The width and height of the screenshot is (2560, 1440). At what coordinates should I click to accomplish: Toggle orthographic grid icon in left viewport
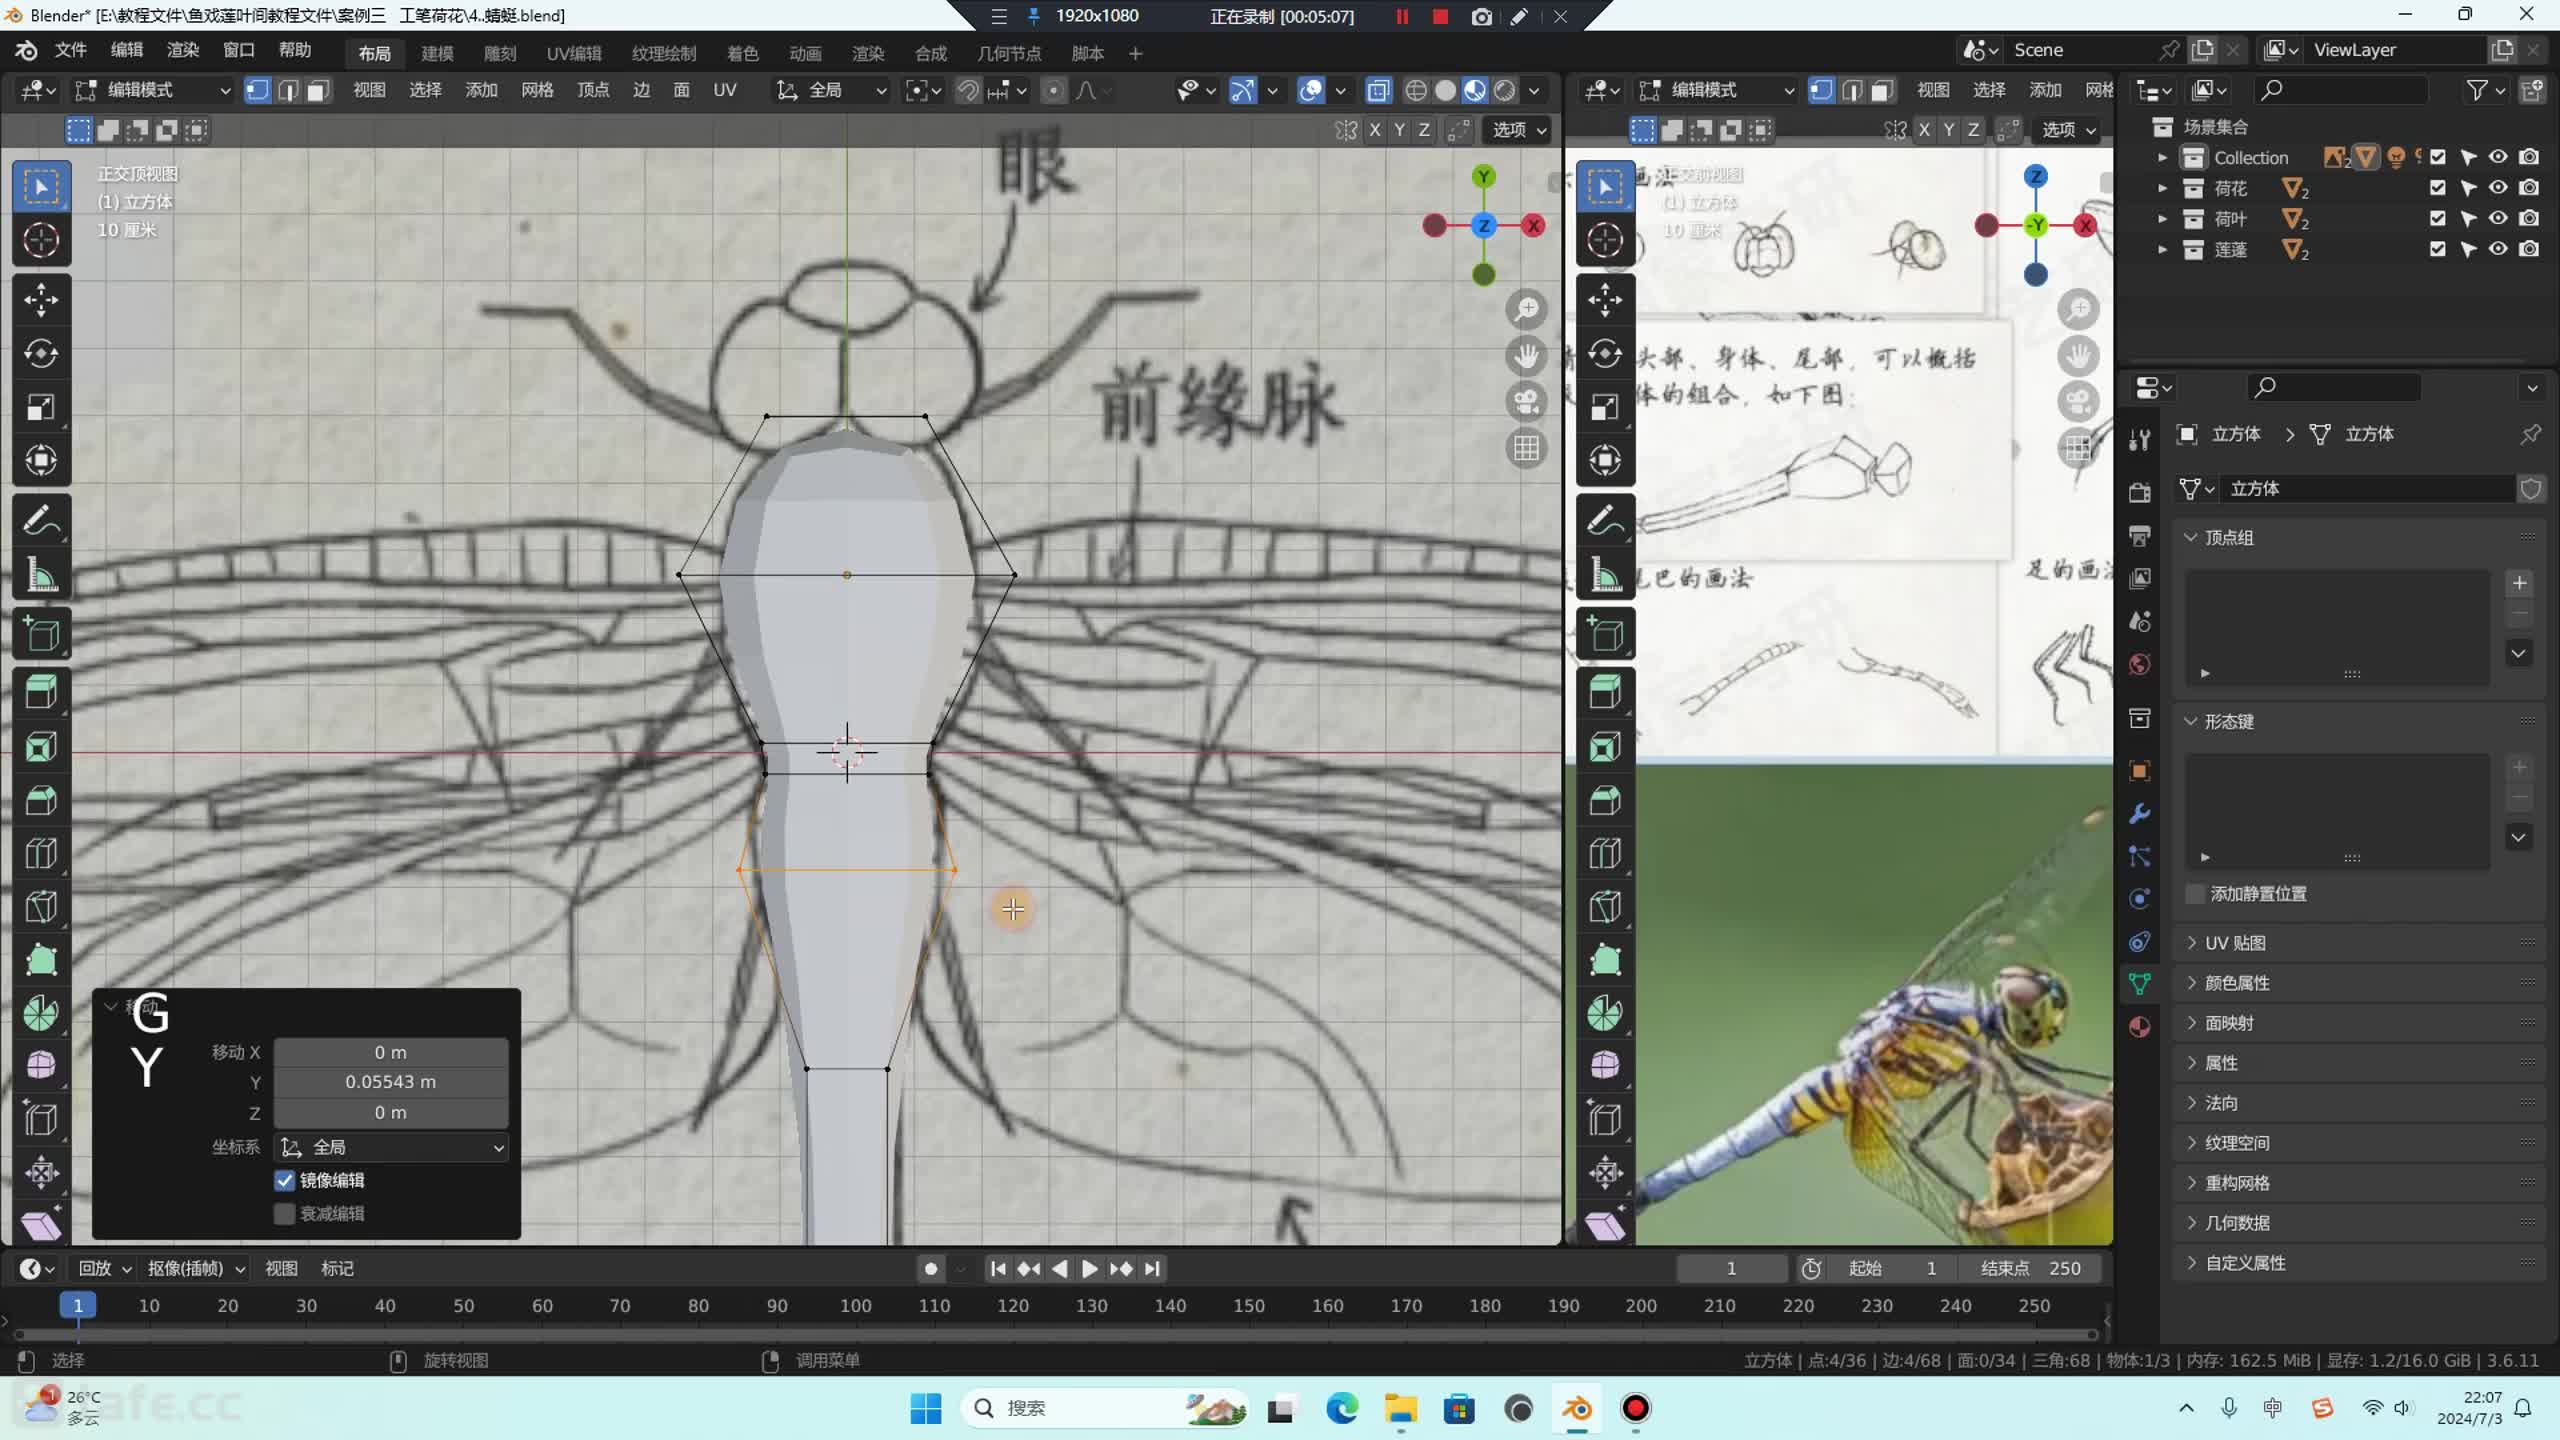pyautogui.click(x=1526, y=449)
